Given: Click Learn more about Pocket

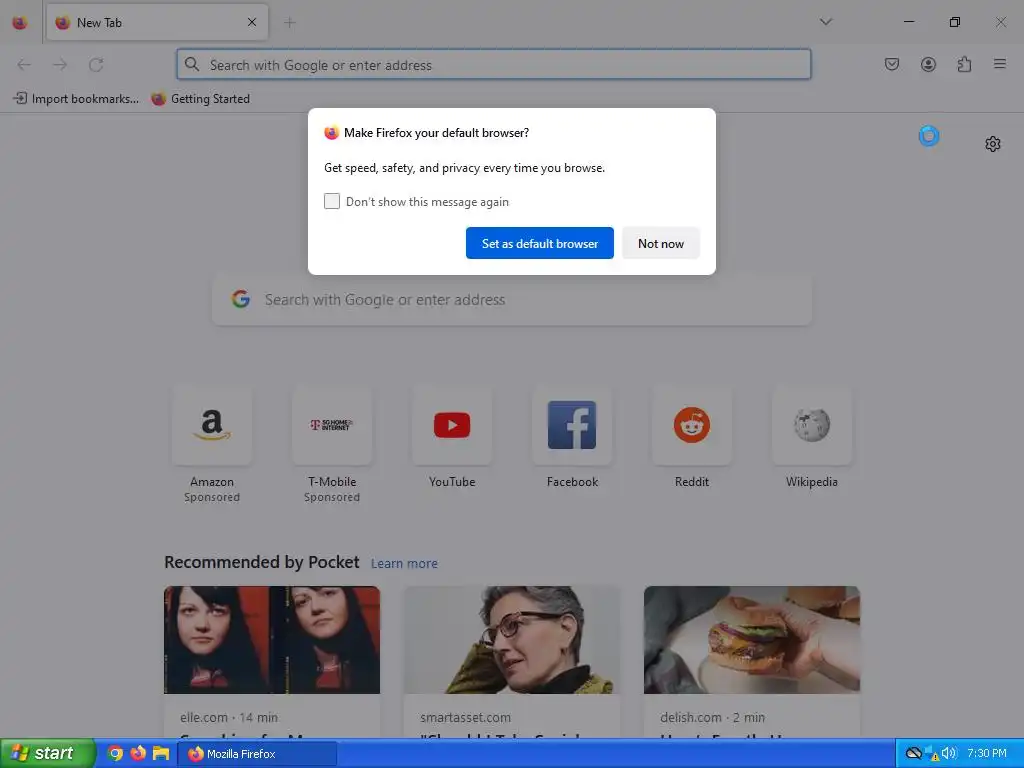Looking at the screenshot, I should point(404,563).
